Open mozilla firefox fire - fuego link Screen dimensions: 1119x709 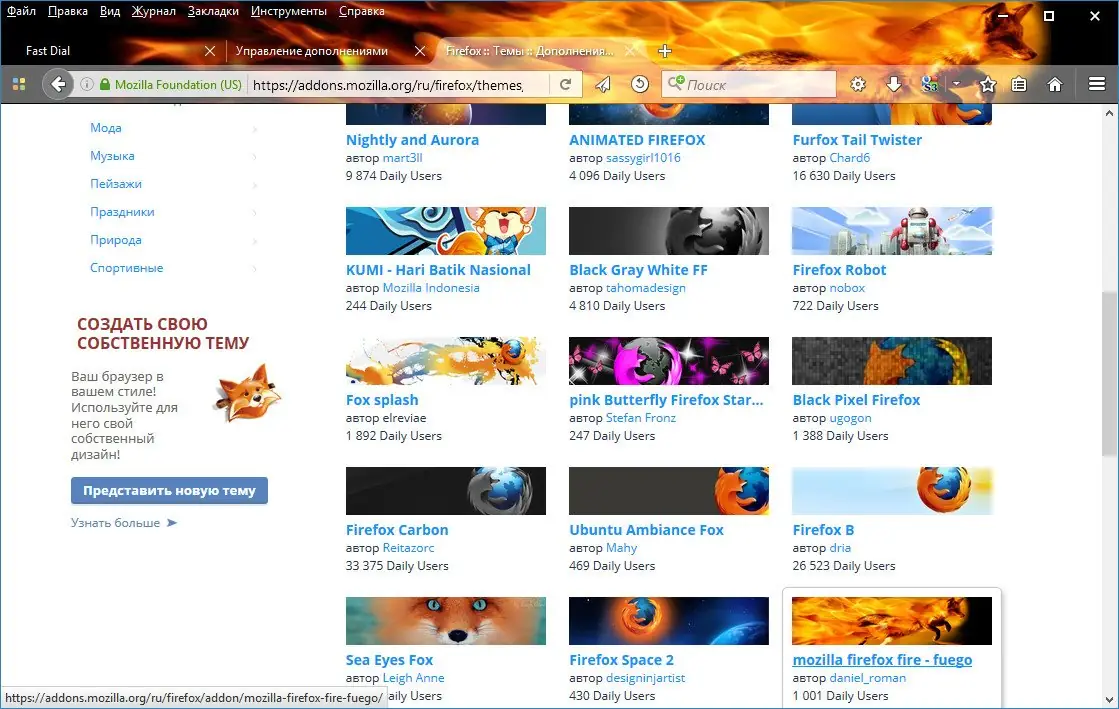point(882,660)
